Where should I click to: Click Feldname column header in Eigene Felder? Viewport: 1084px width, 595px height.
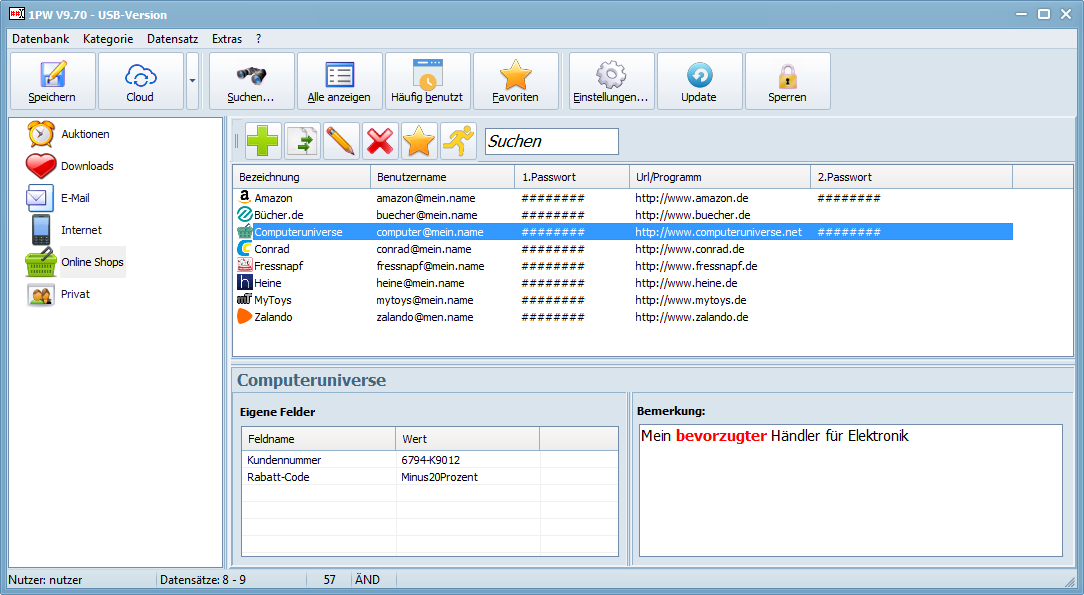pos(319,439)
